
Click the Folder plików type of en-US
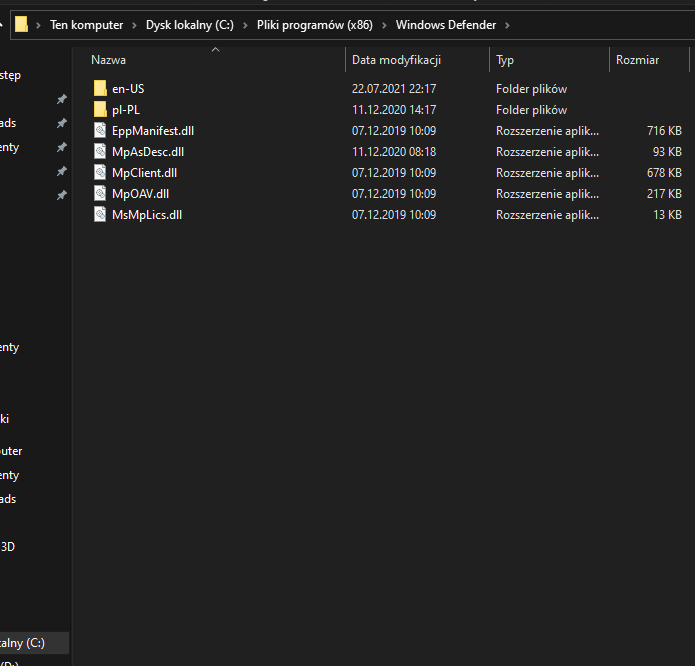point(531,89)
